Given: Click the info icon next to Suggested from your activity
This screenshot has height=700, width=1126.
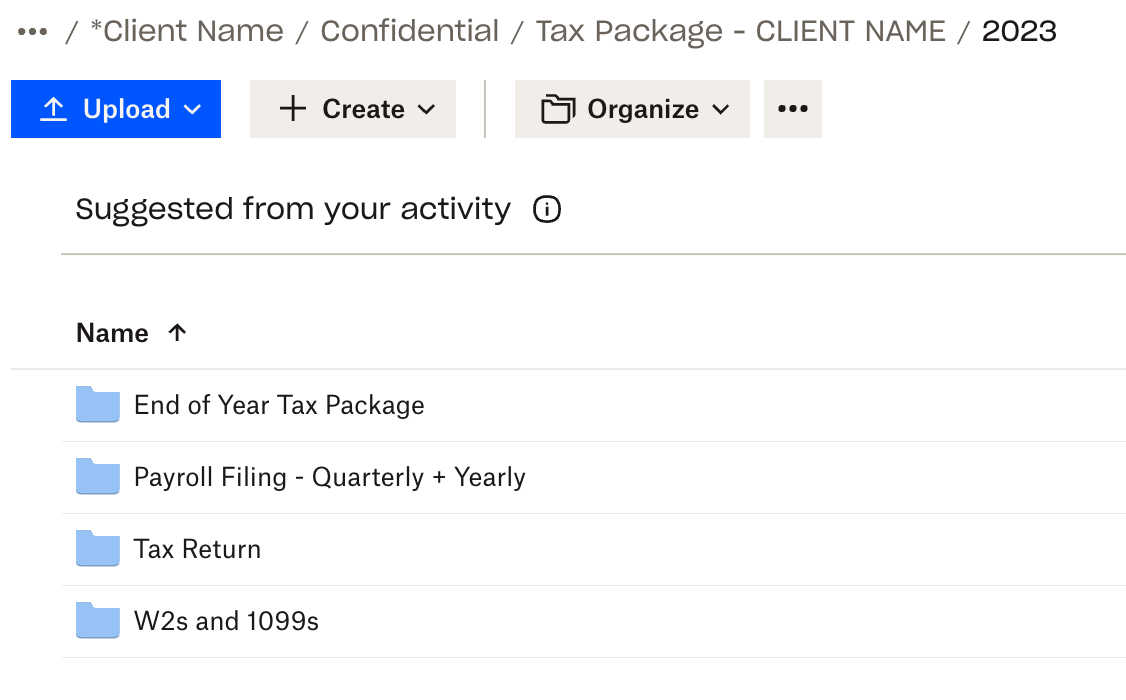Looking at the screenshot, I should (x=546, y=209).
